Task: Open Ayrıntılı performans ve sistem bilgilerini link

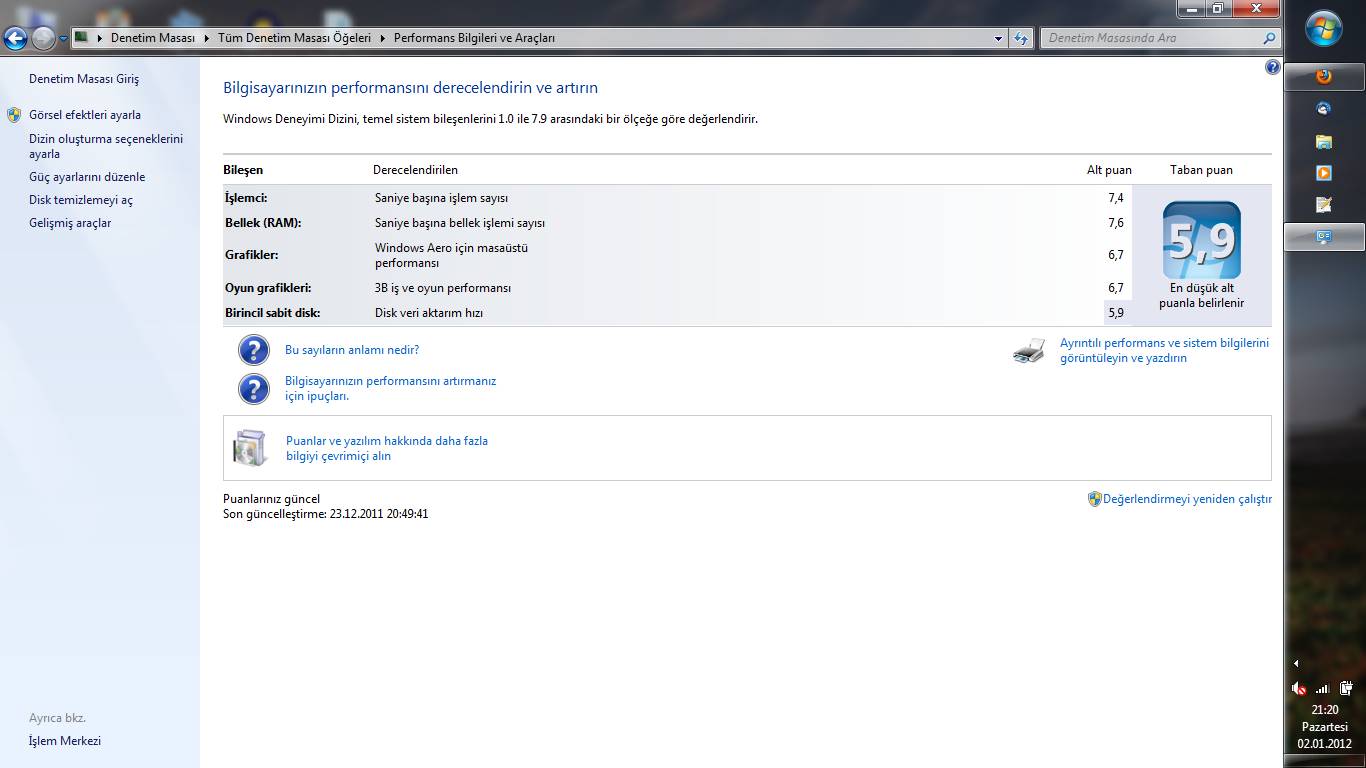Action: point(1164,350)
